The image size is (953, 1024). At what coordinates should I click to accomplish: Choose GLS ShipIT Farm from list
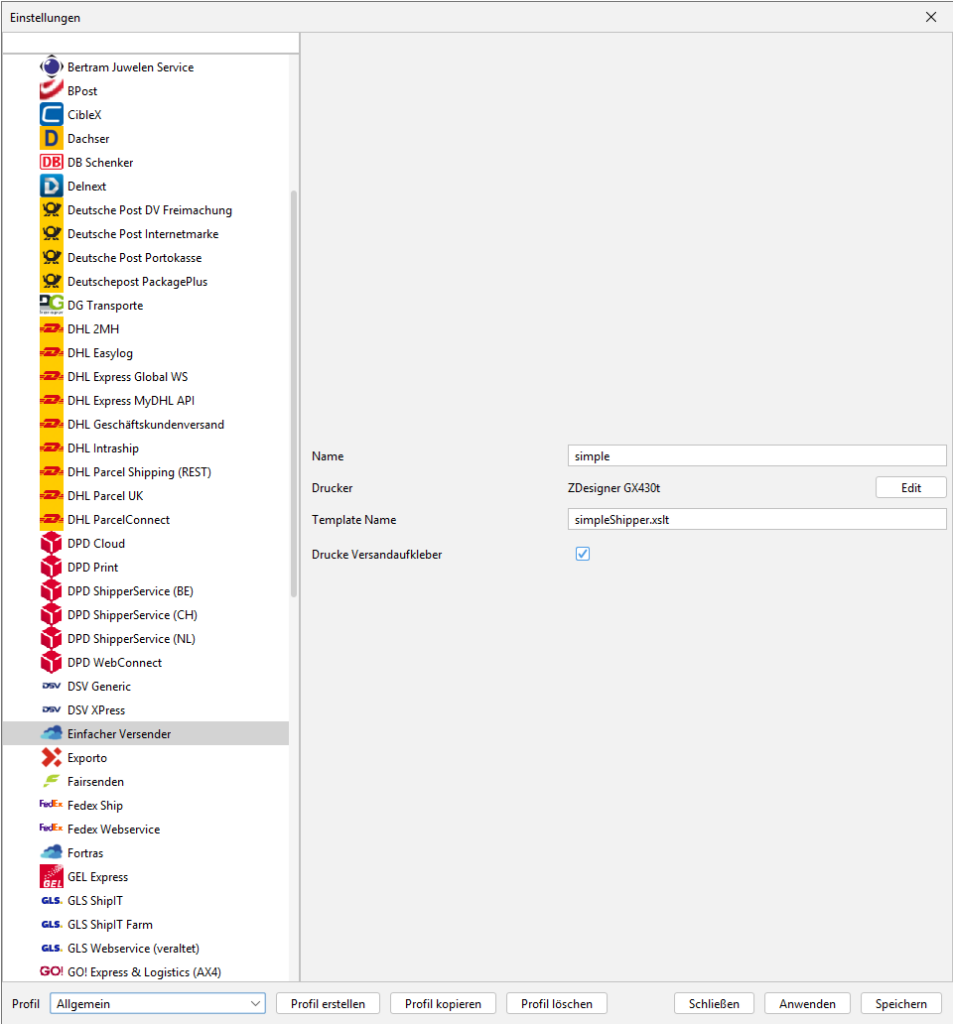[x=110, y=925]
